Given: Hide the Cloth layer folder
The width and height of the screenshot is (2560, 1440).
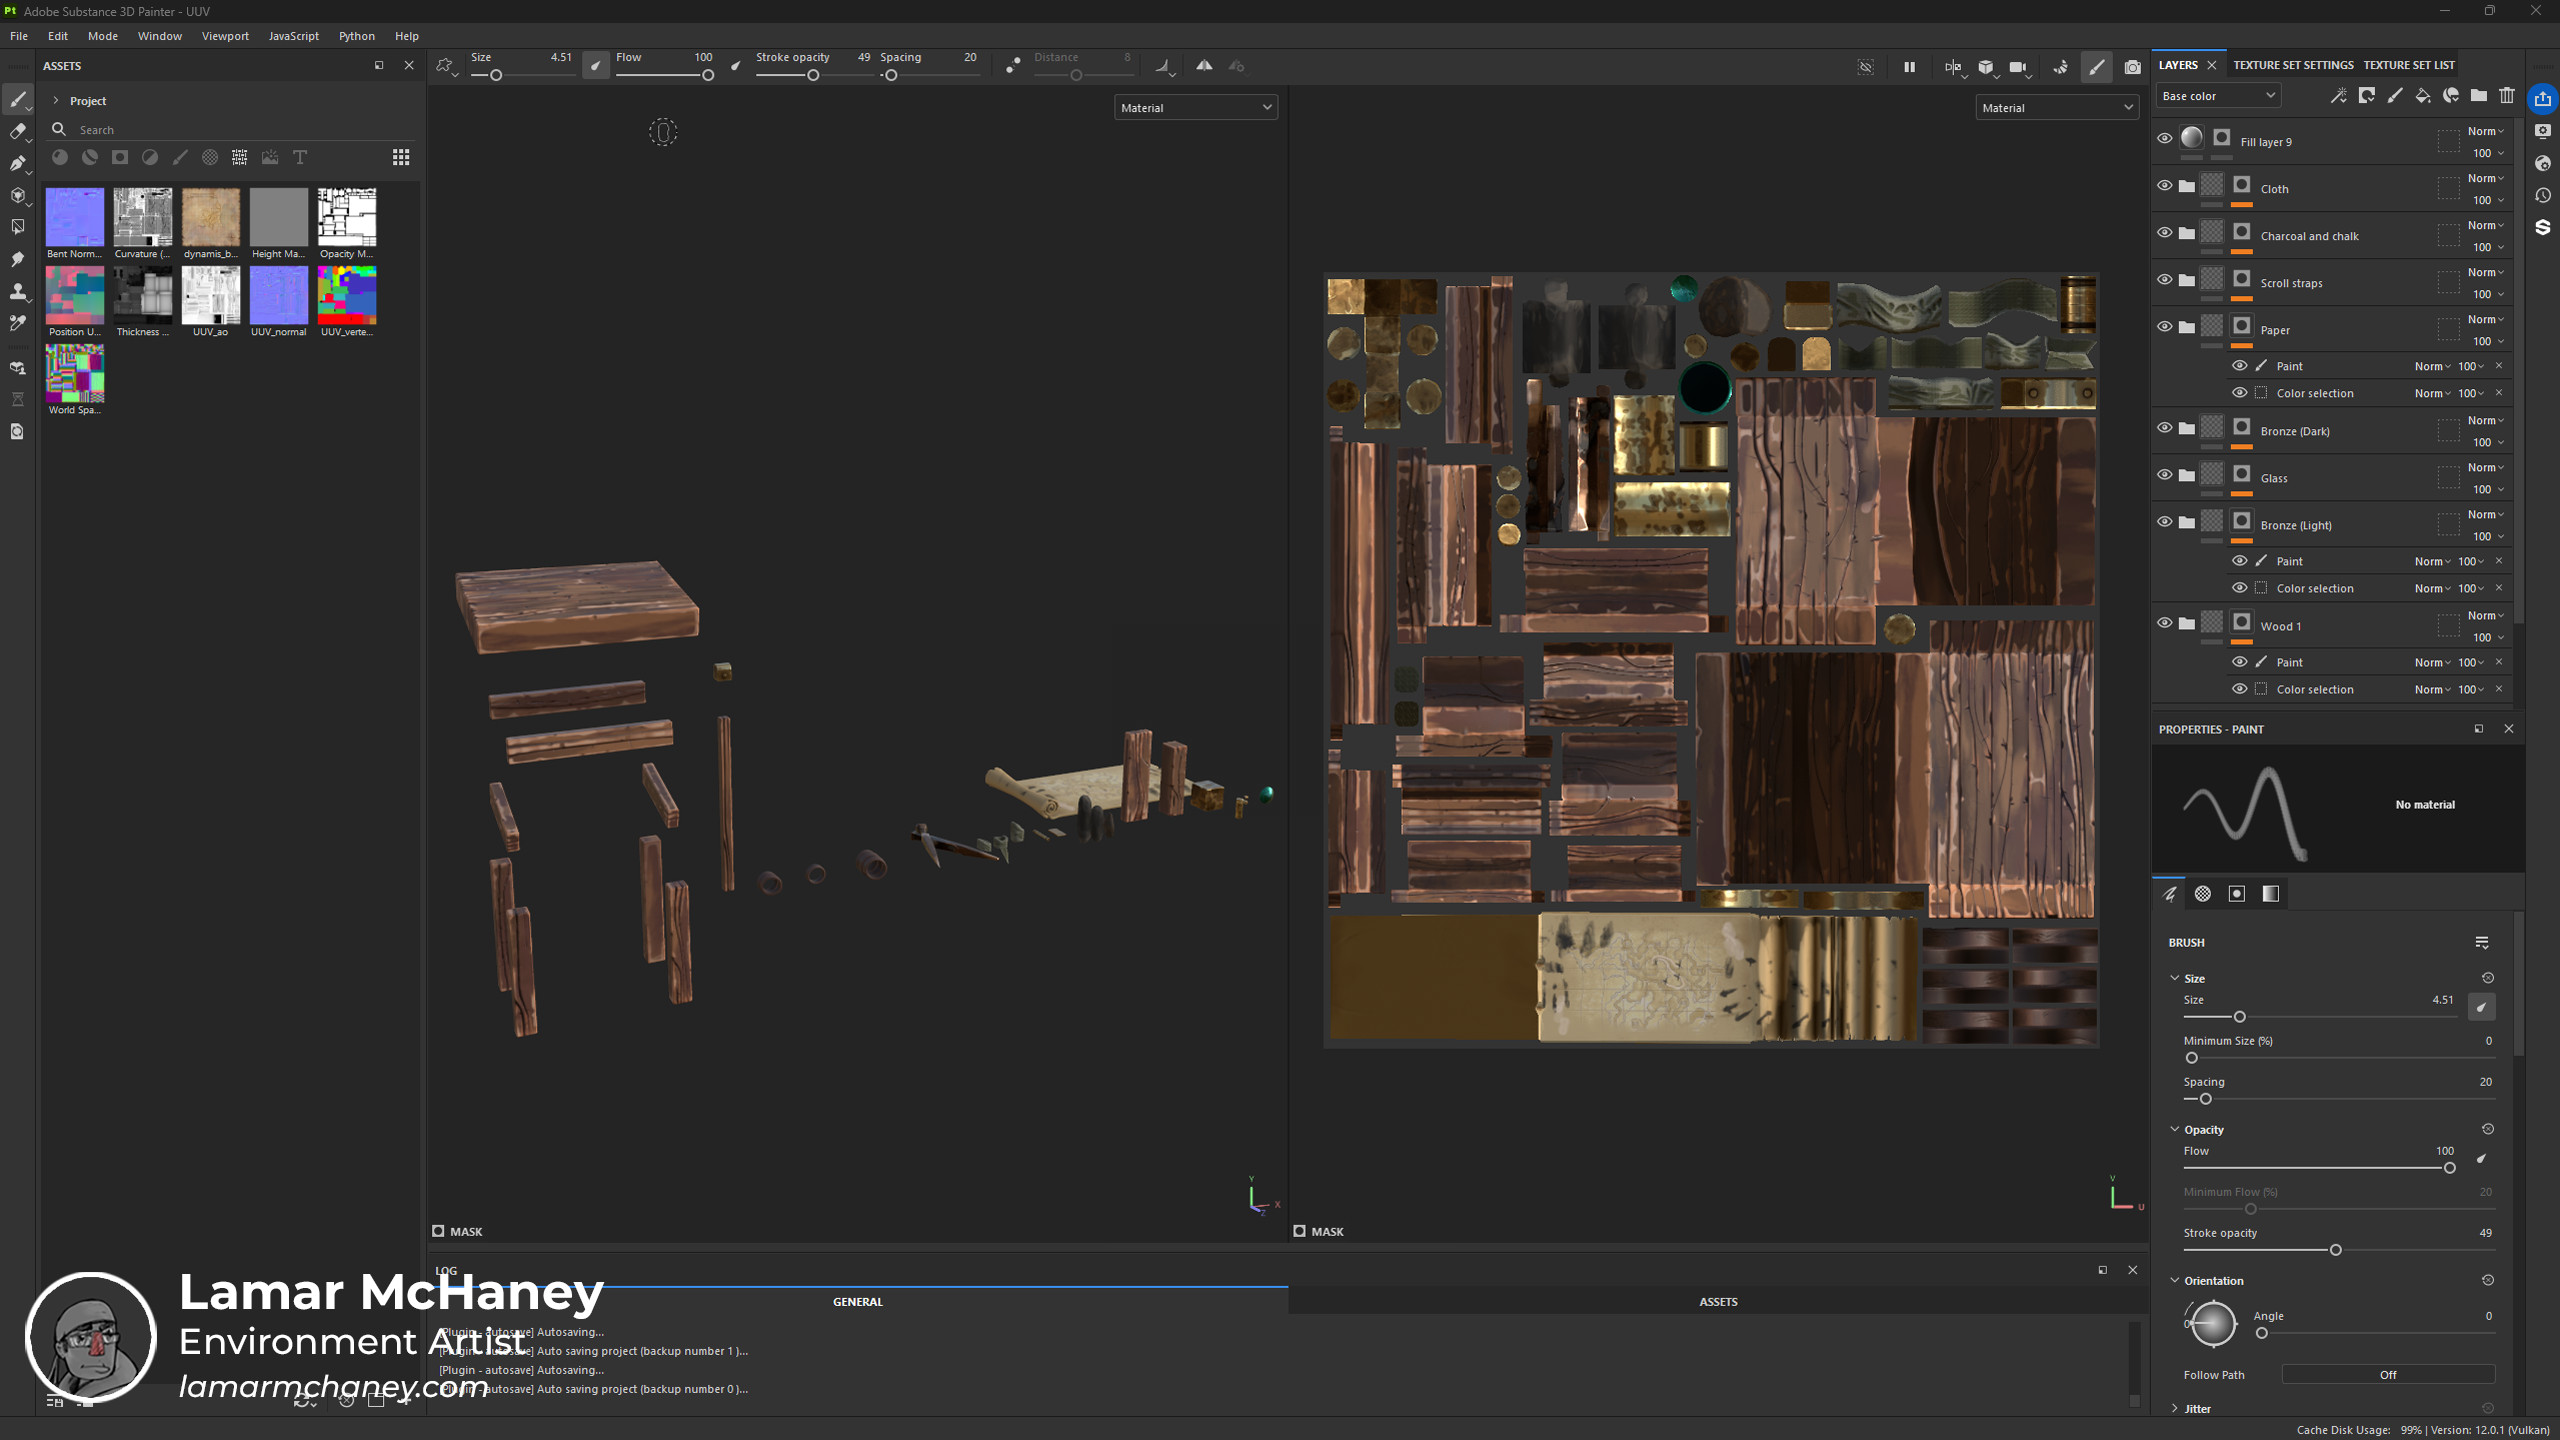Looking at the screenshot, I should (x=2164, y=186).
